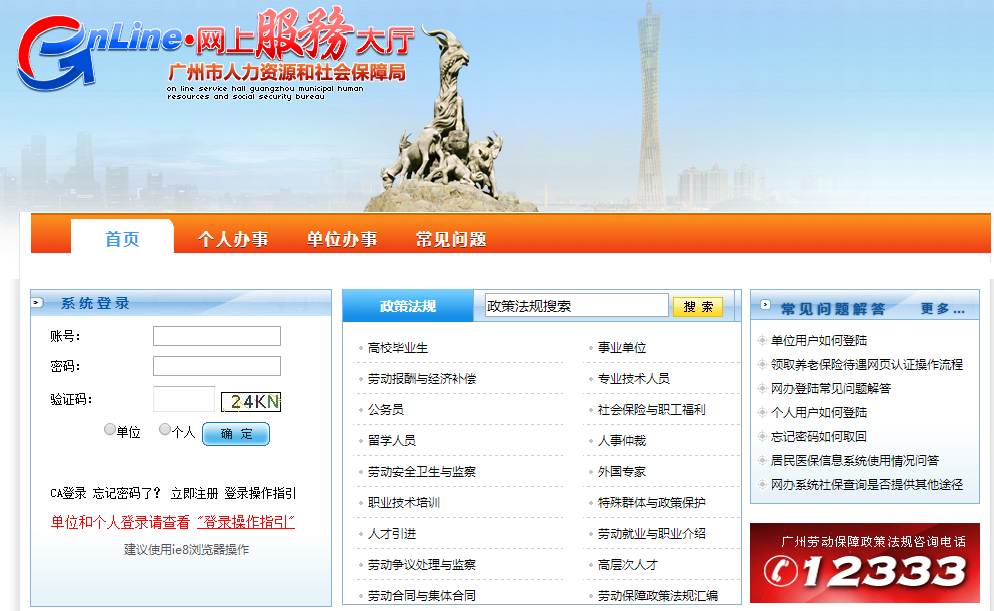Image resolution: width=994 pixels, height=611 pixels.
Task: Open FAQ 忘记密码如何取回
Action: point(818,437)
